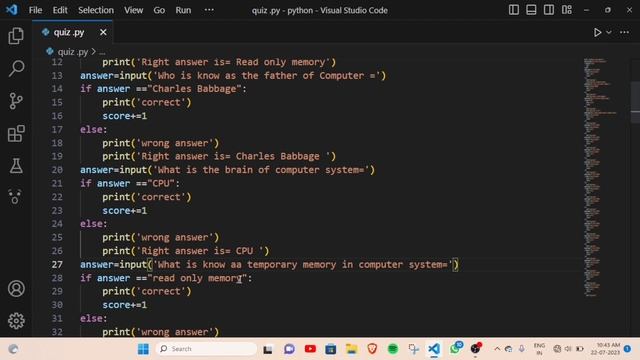640x360 pixels.
Task: Open volume speaker tray icon
Action: click(568, 349)
